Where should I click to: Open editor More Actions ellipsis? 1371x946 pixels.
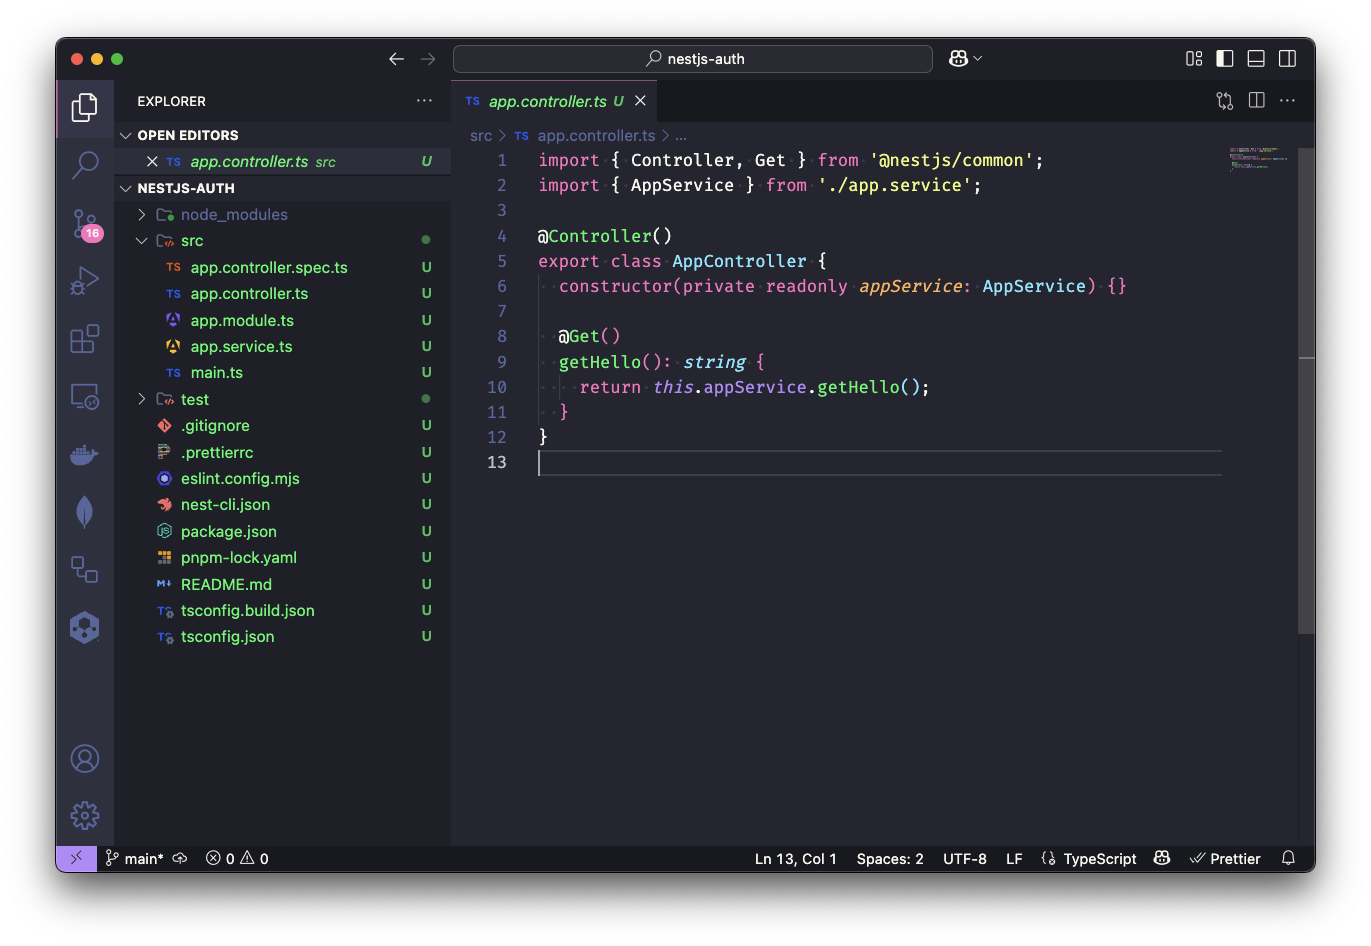coord(1288,101)
